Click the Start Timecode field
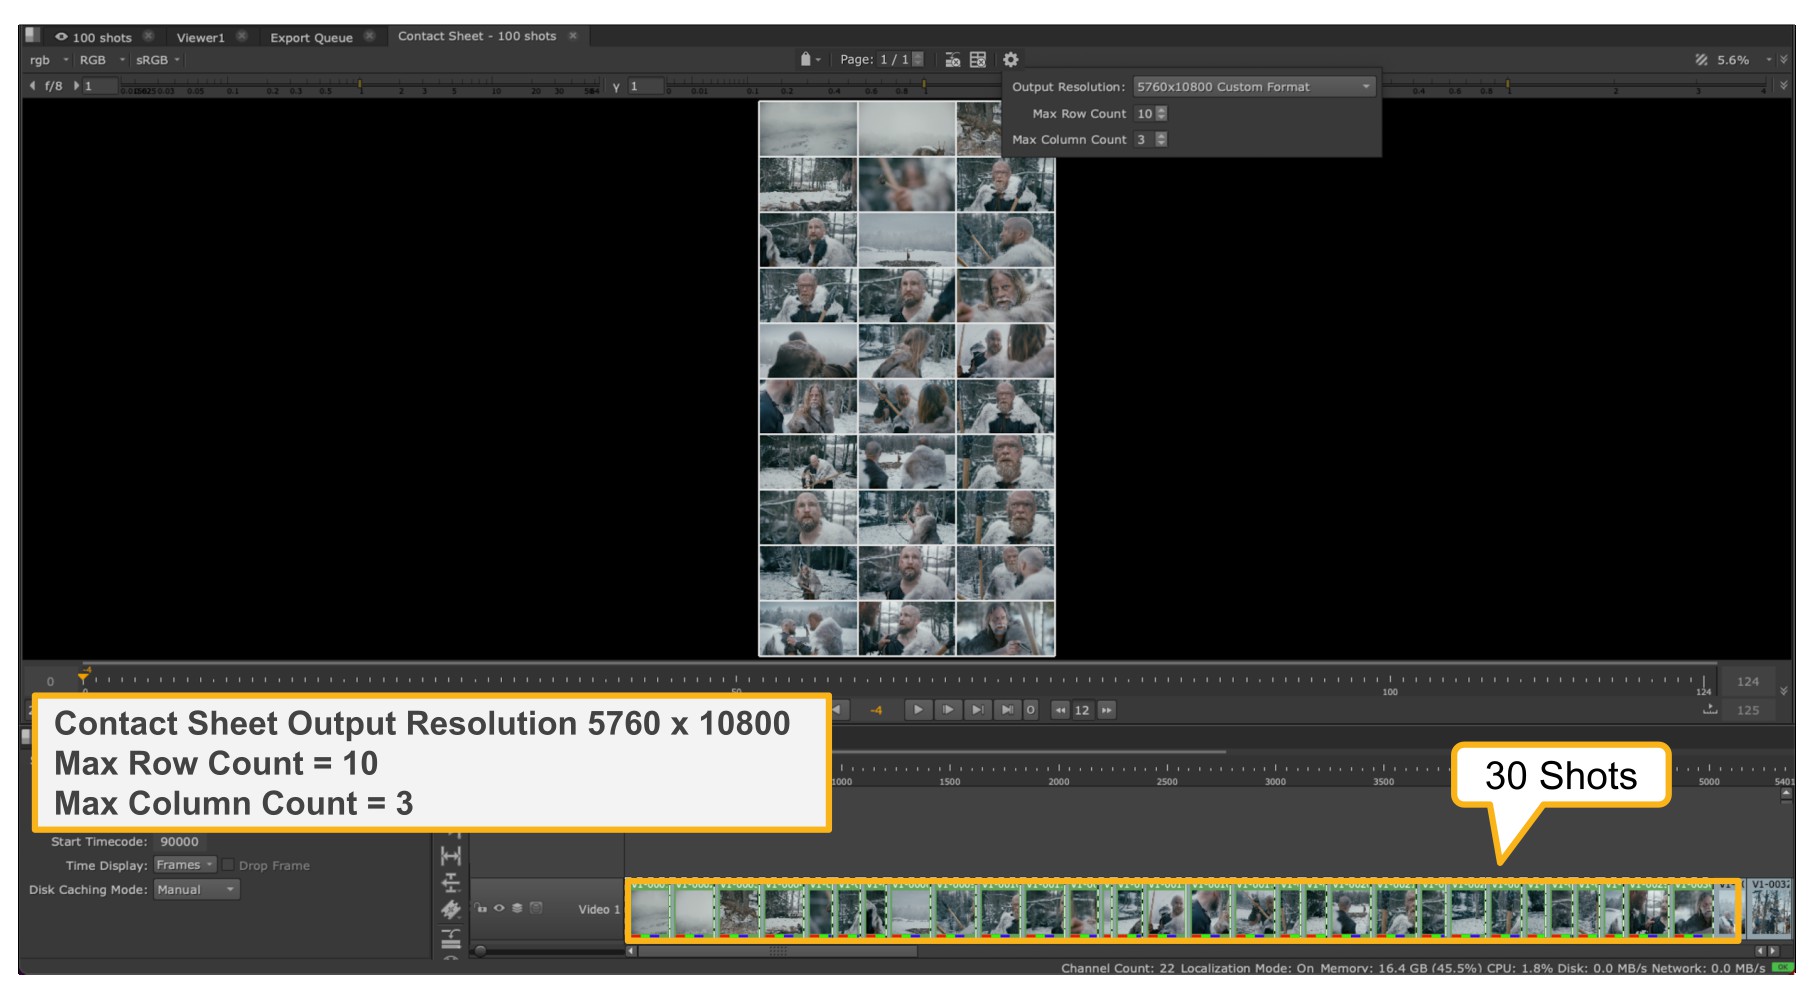Image resolution: width=1814 pixels, height=999 pixels. (179, 842)
